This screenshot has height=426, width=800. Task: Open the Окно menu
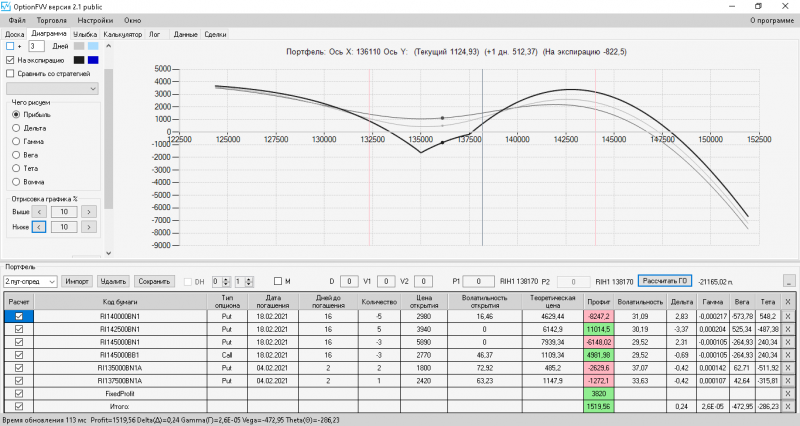(132, 20)
